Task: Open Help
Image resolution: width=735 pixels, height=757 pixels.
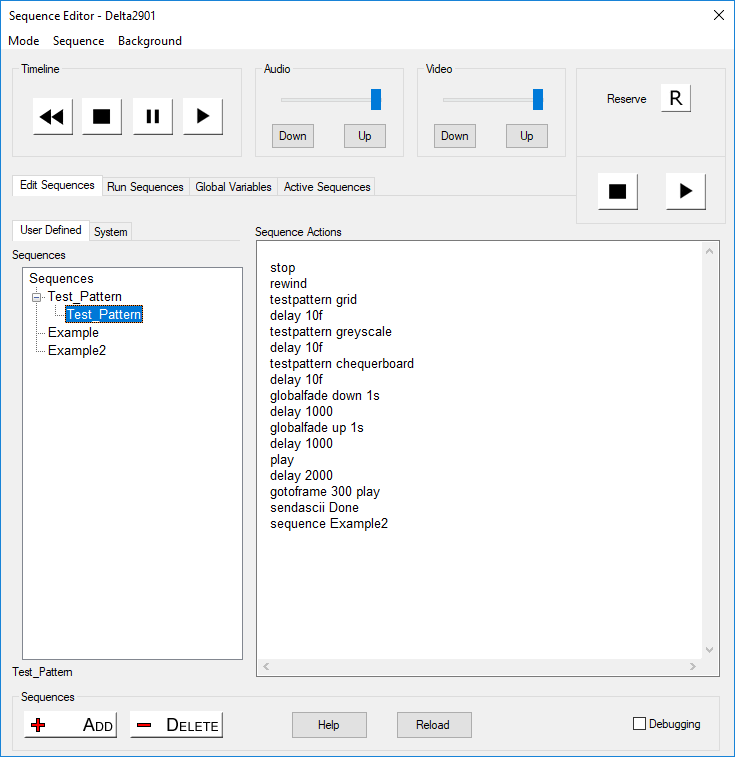Action: (329, 725)
